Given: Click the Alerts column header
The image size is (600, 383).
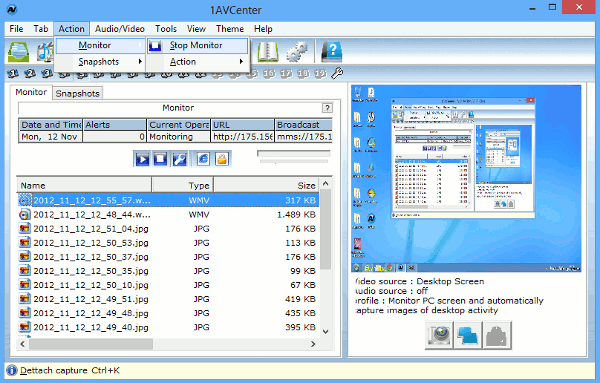Looking at the screenshot, I should click(x=114, y=125).
